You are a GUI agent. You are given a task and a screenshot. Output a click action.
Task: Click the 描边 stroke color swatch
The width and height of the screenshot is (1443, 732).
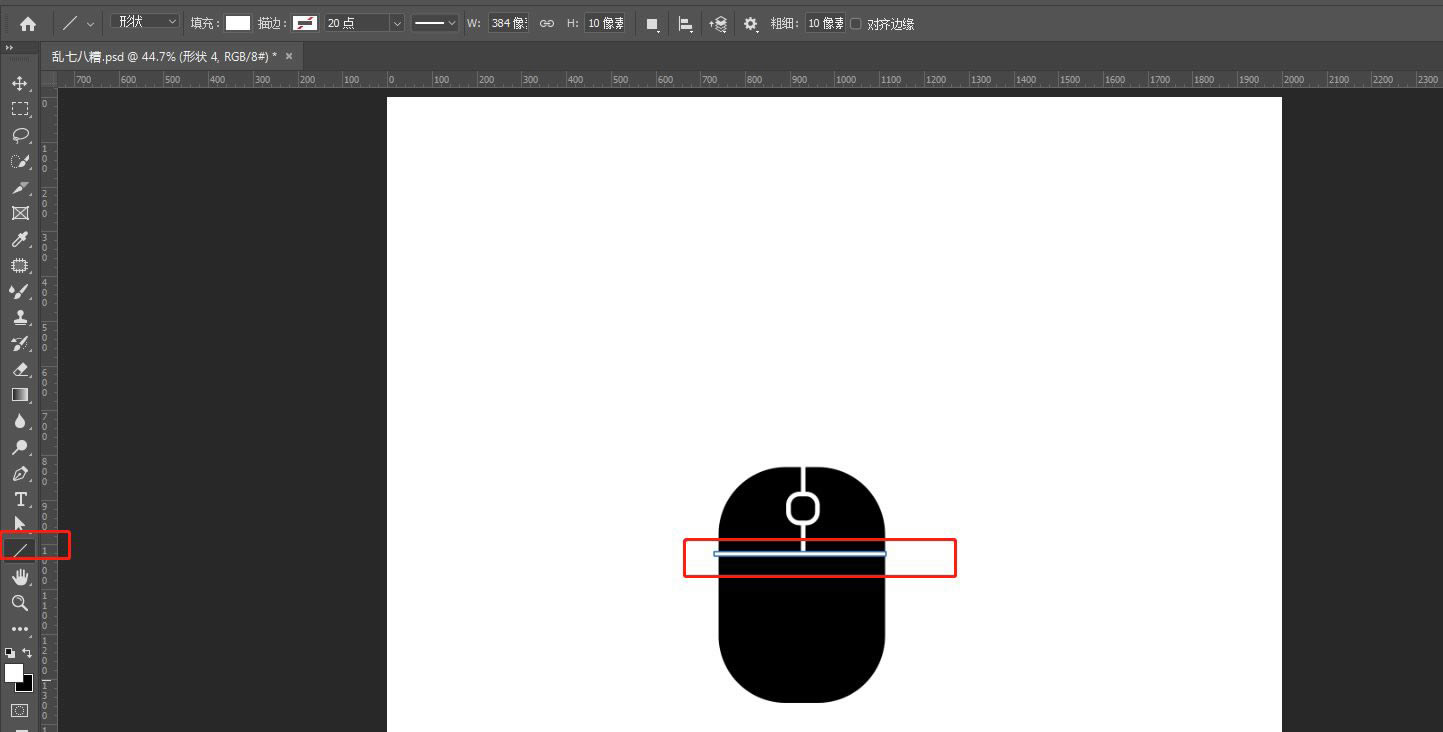tap(305, 23)
